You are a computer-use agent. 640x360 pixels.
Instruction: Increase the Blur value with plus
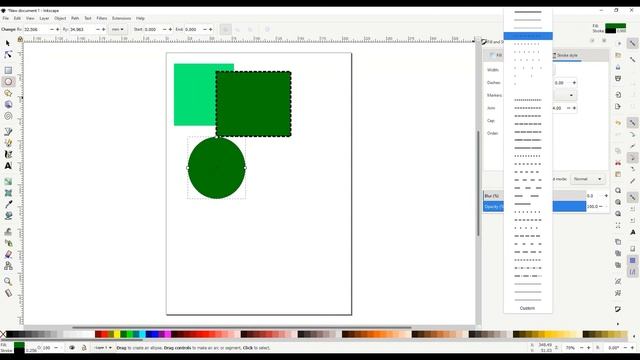[606, 196]
